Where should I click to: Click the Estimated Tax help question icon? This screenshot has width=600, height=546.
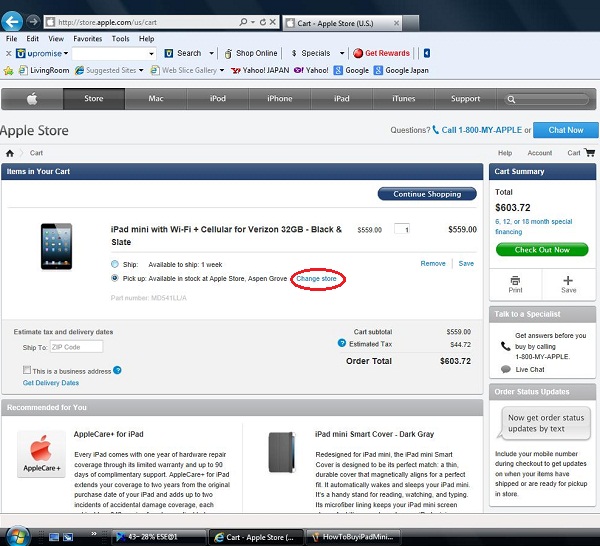tap(342, 343)
